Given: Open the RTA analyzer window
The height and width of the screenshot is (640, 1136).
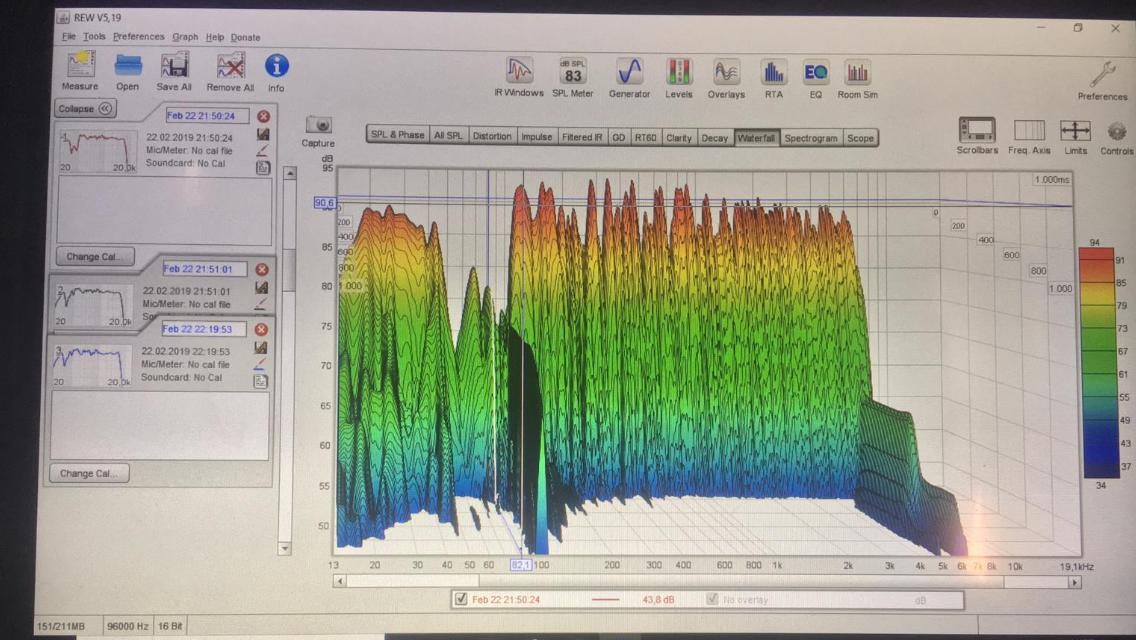Looking at the screenshot, I should pyautogui.click(x=773, y=73).
